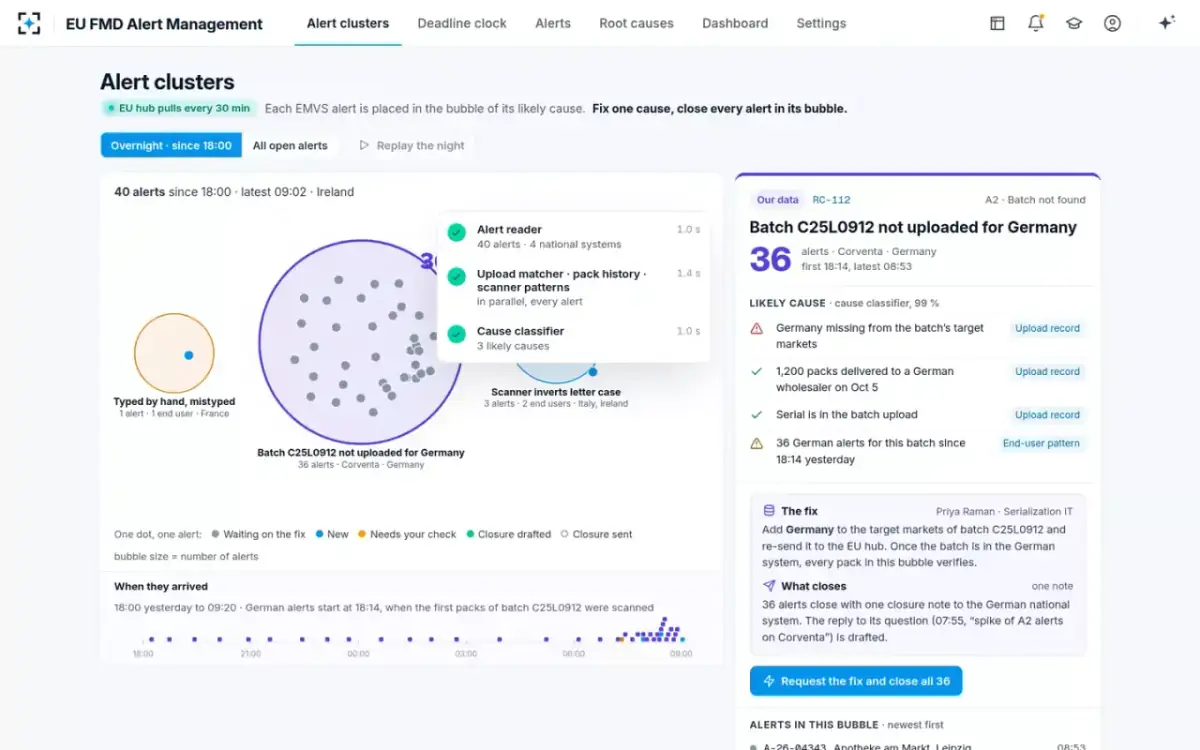Click the blue New legend dot
The image size is (1200, 750).
coord(319,534)
